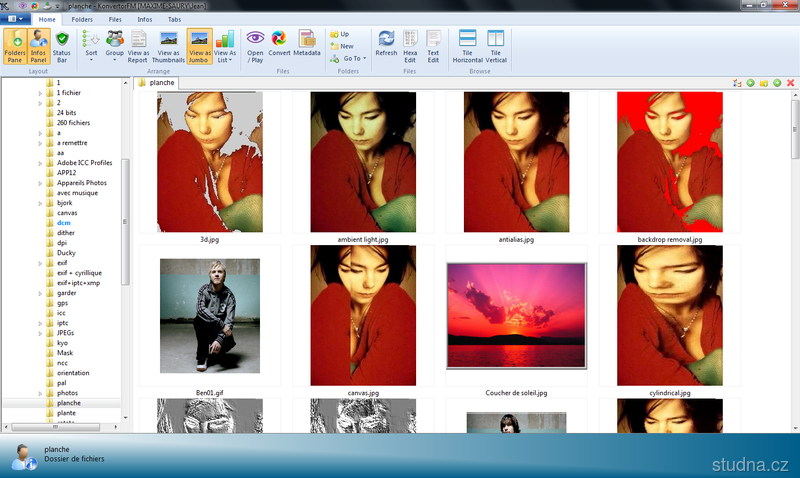Screen dimensions: 800x478
Task: Toggle the Folders Pane
Action: (15, 45)
